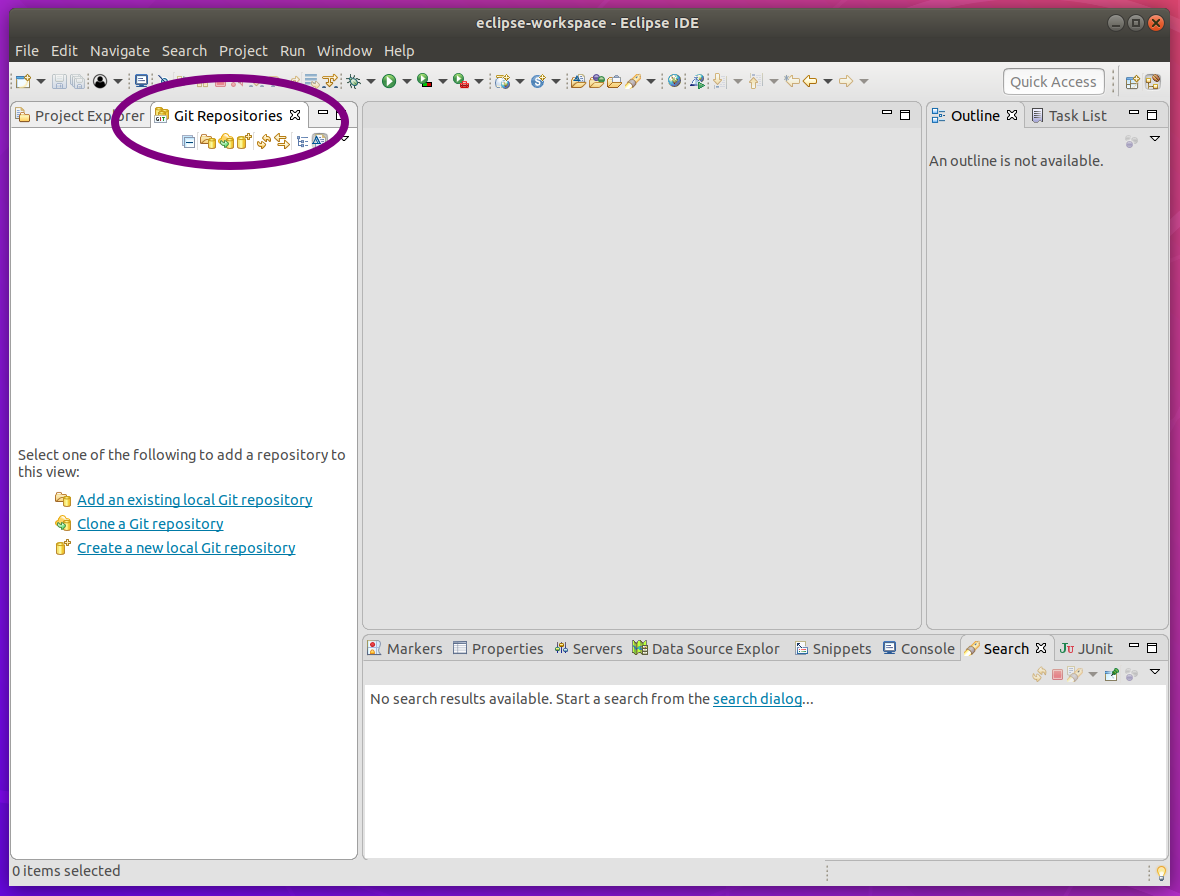Click the Quick Access search field
The width and height of the screenshot is (1180, 896).
[1053, 82]
